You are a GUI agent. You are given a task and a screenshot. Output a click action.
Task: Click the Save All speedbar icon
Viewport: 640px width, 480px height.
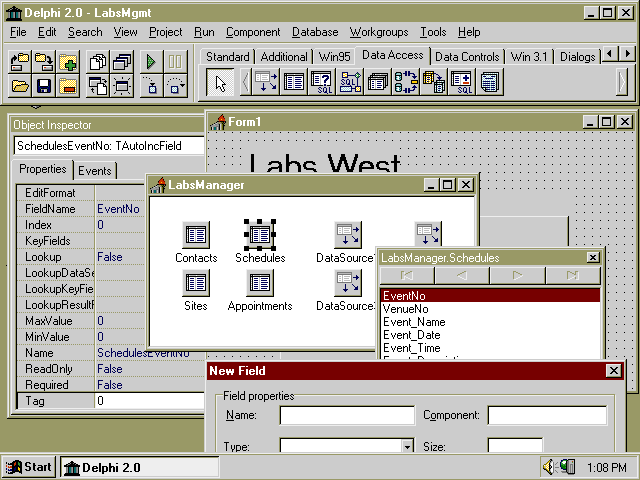pos(44,62)
